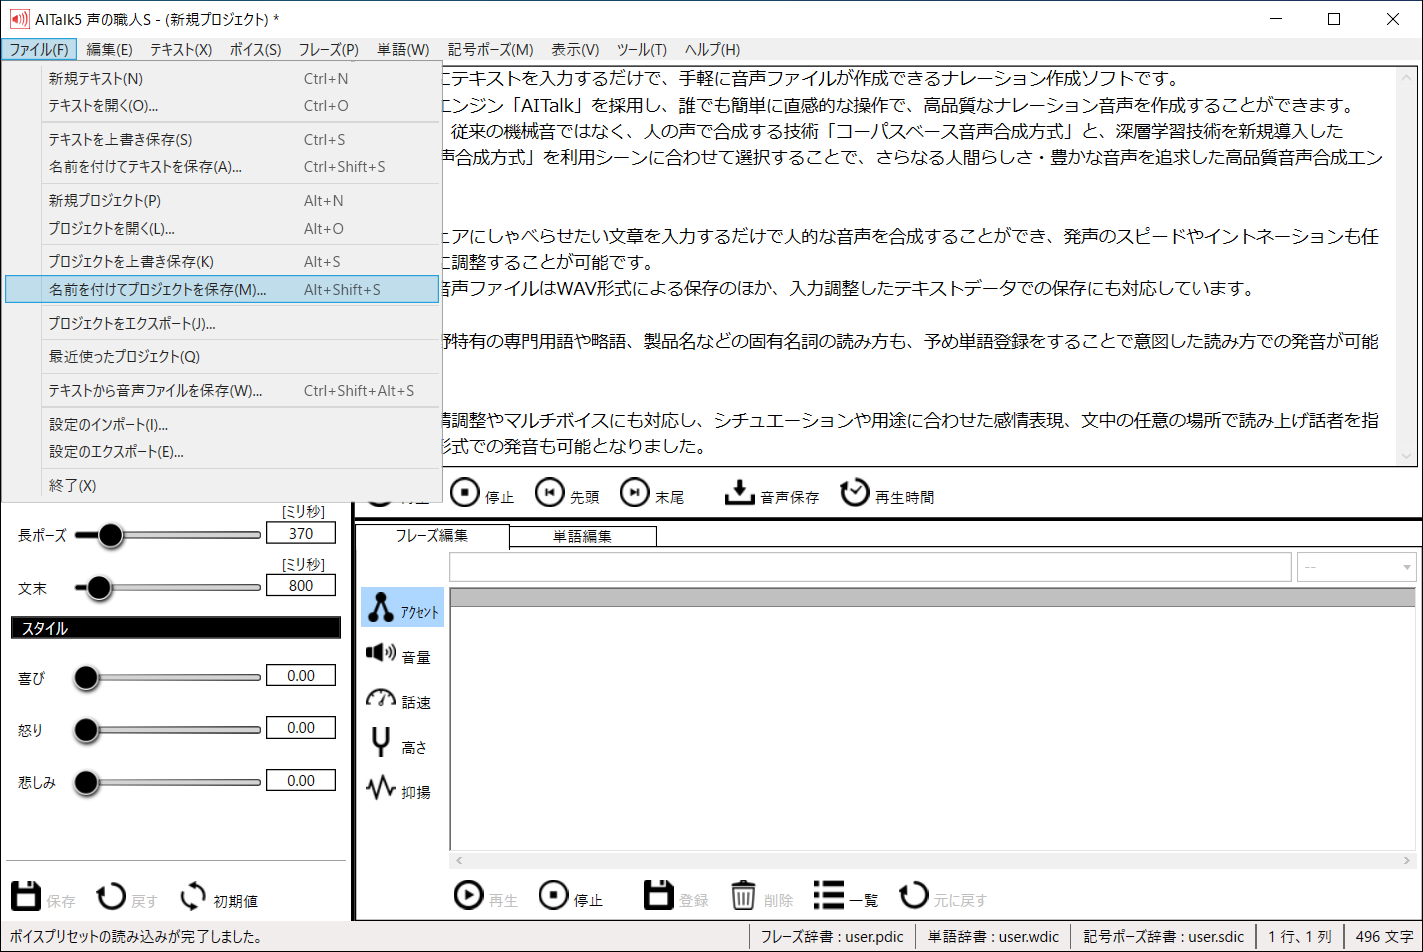
Task: Open the 表示(V) menu
Action: (575, 50)
